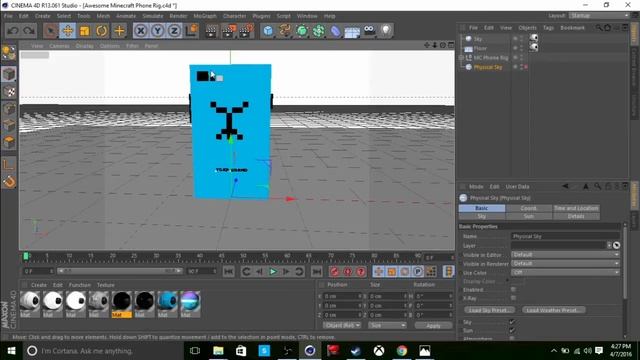The width and height of the screenshot is (640, 360).
Task: Click Render View clapperboard icon
Action: click(211, 31)
